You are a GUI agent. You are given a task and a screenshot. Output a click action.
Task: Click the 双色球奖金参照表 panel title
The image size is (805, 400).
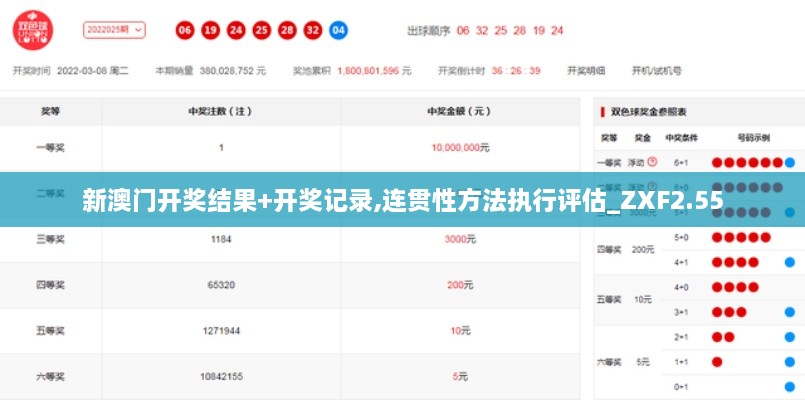(648, 111)
